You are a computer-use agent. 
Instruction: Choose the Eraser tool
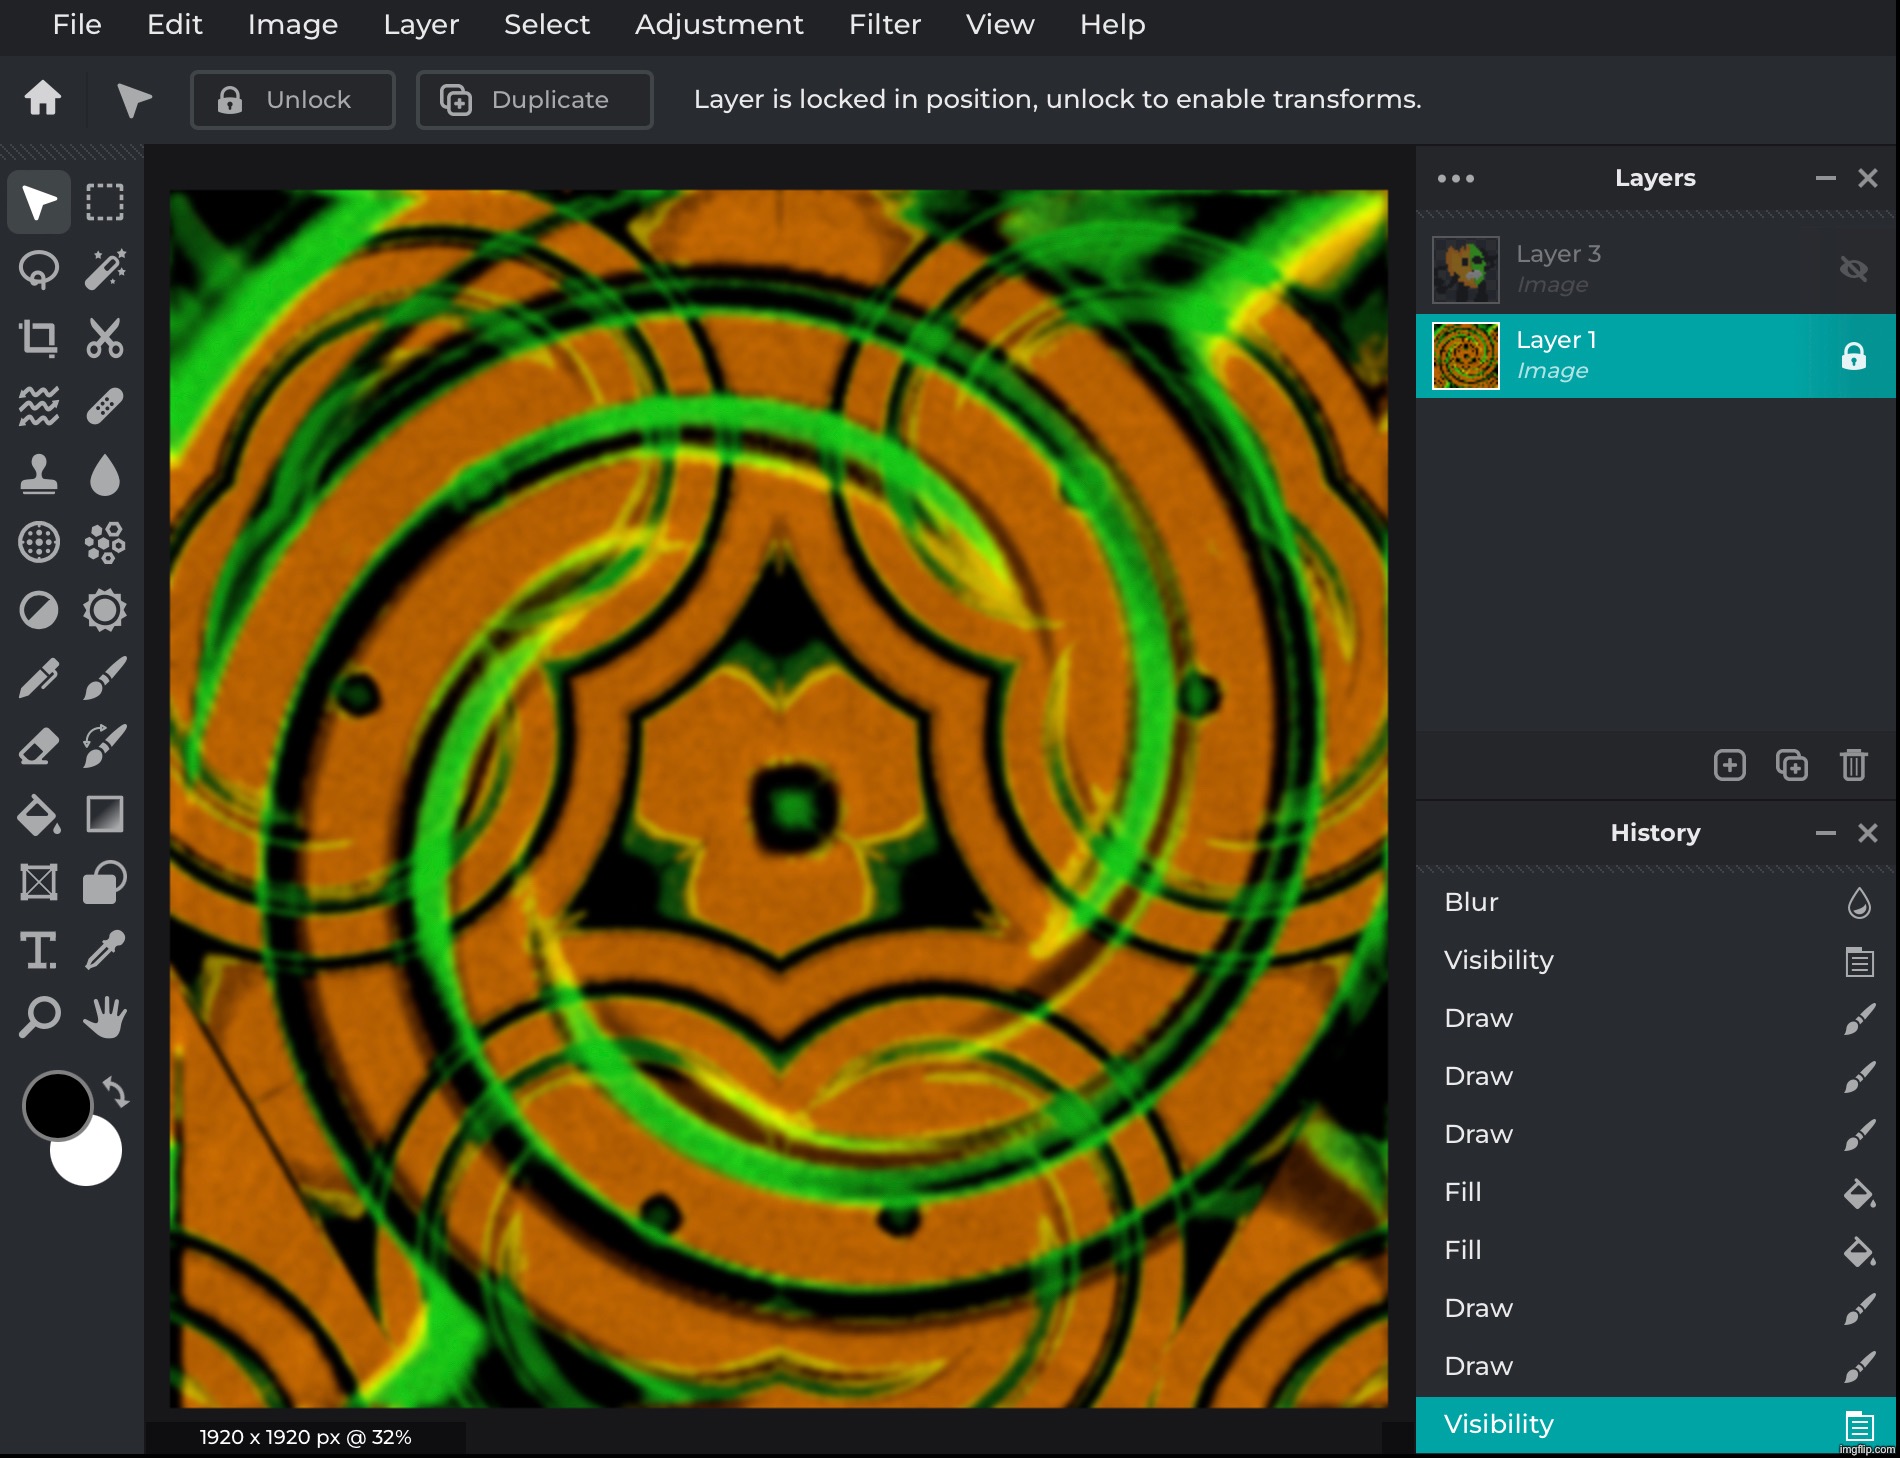click(38, 746)
